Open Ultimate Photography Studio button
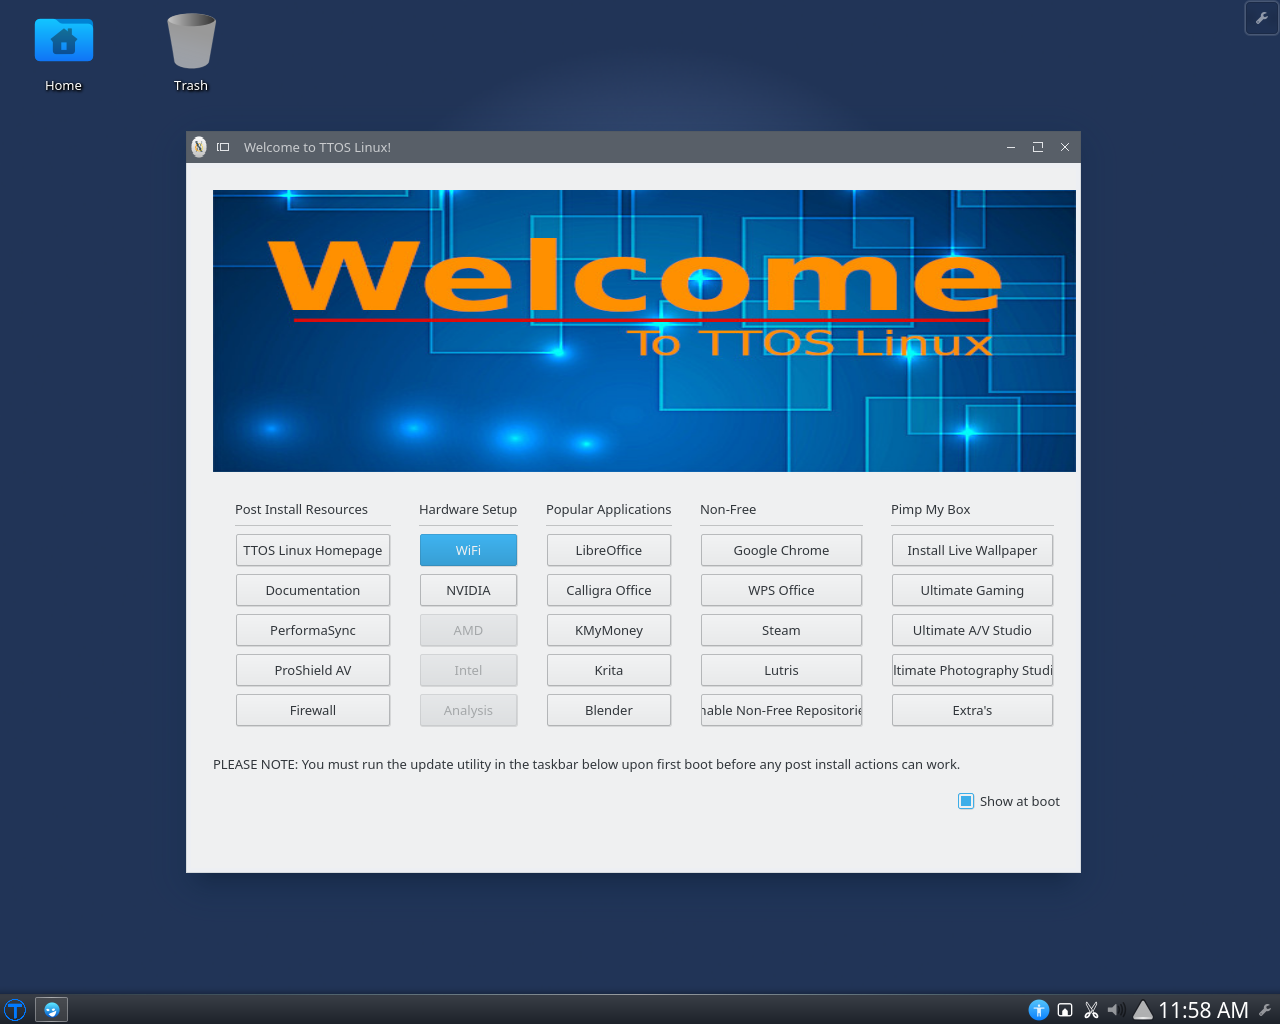 coord(972,670)
